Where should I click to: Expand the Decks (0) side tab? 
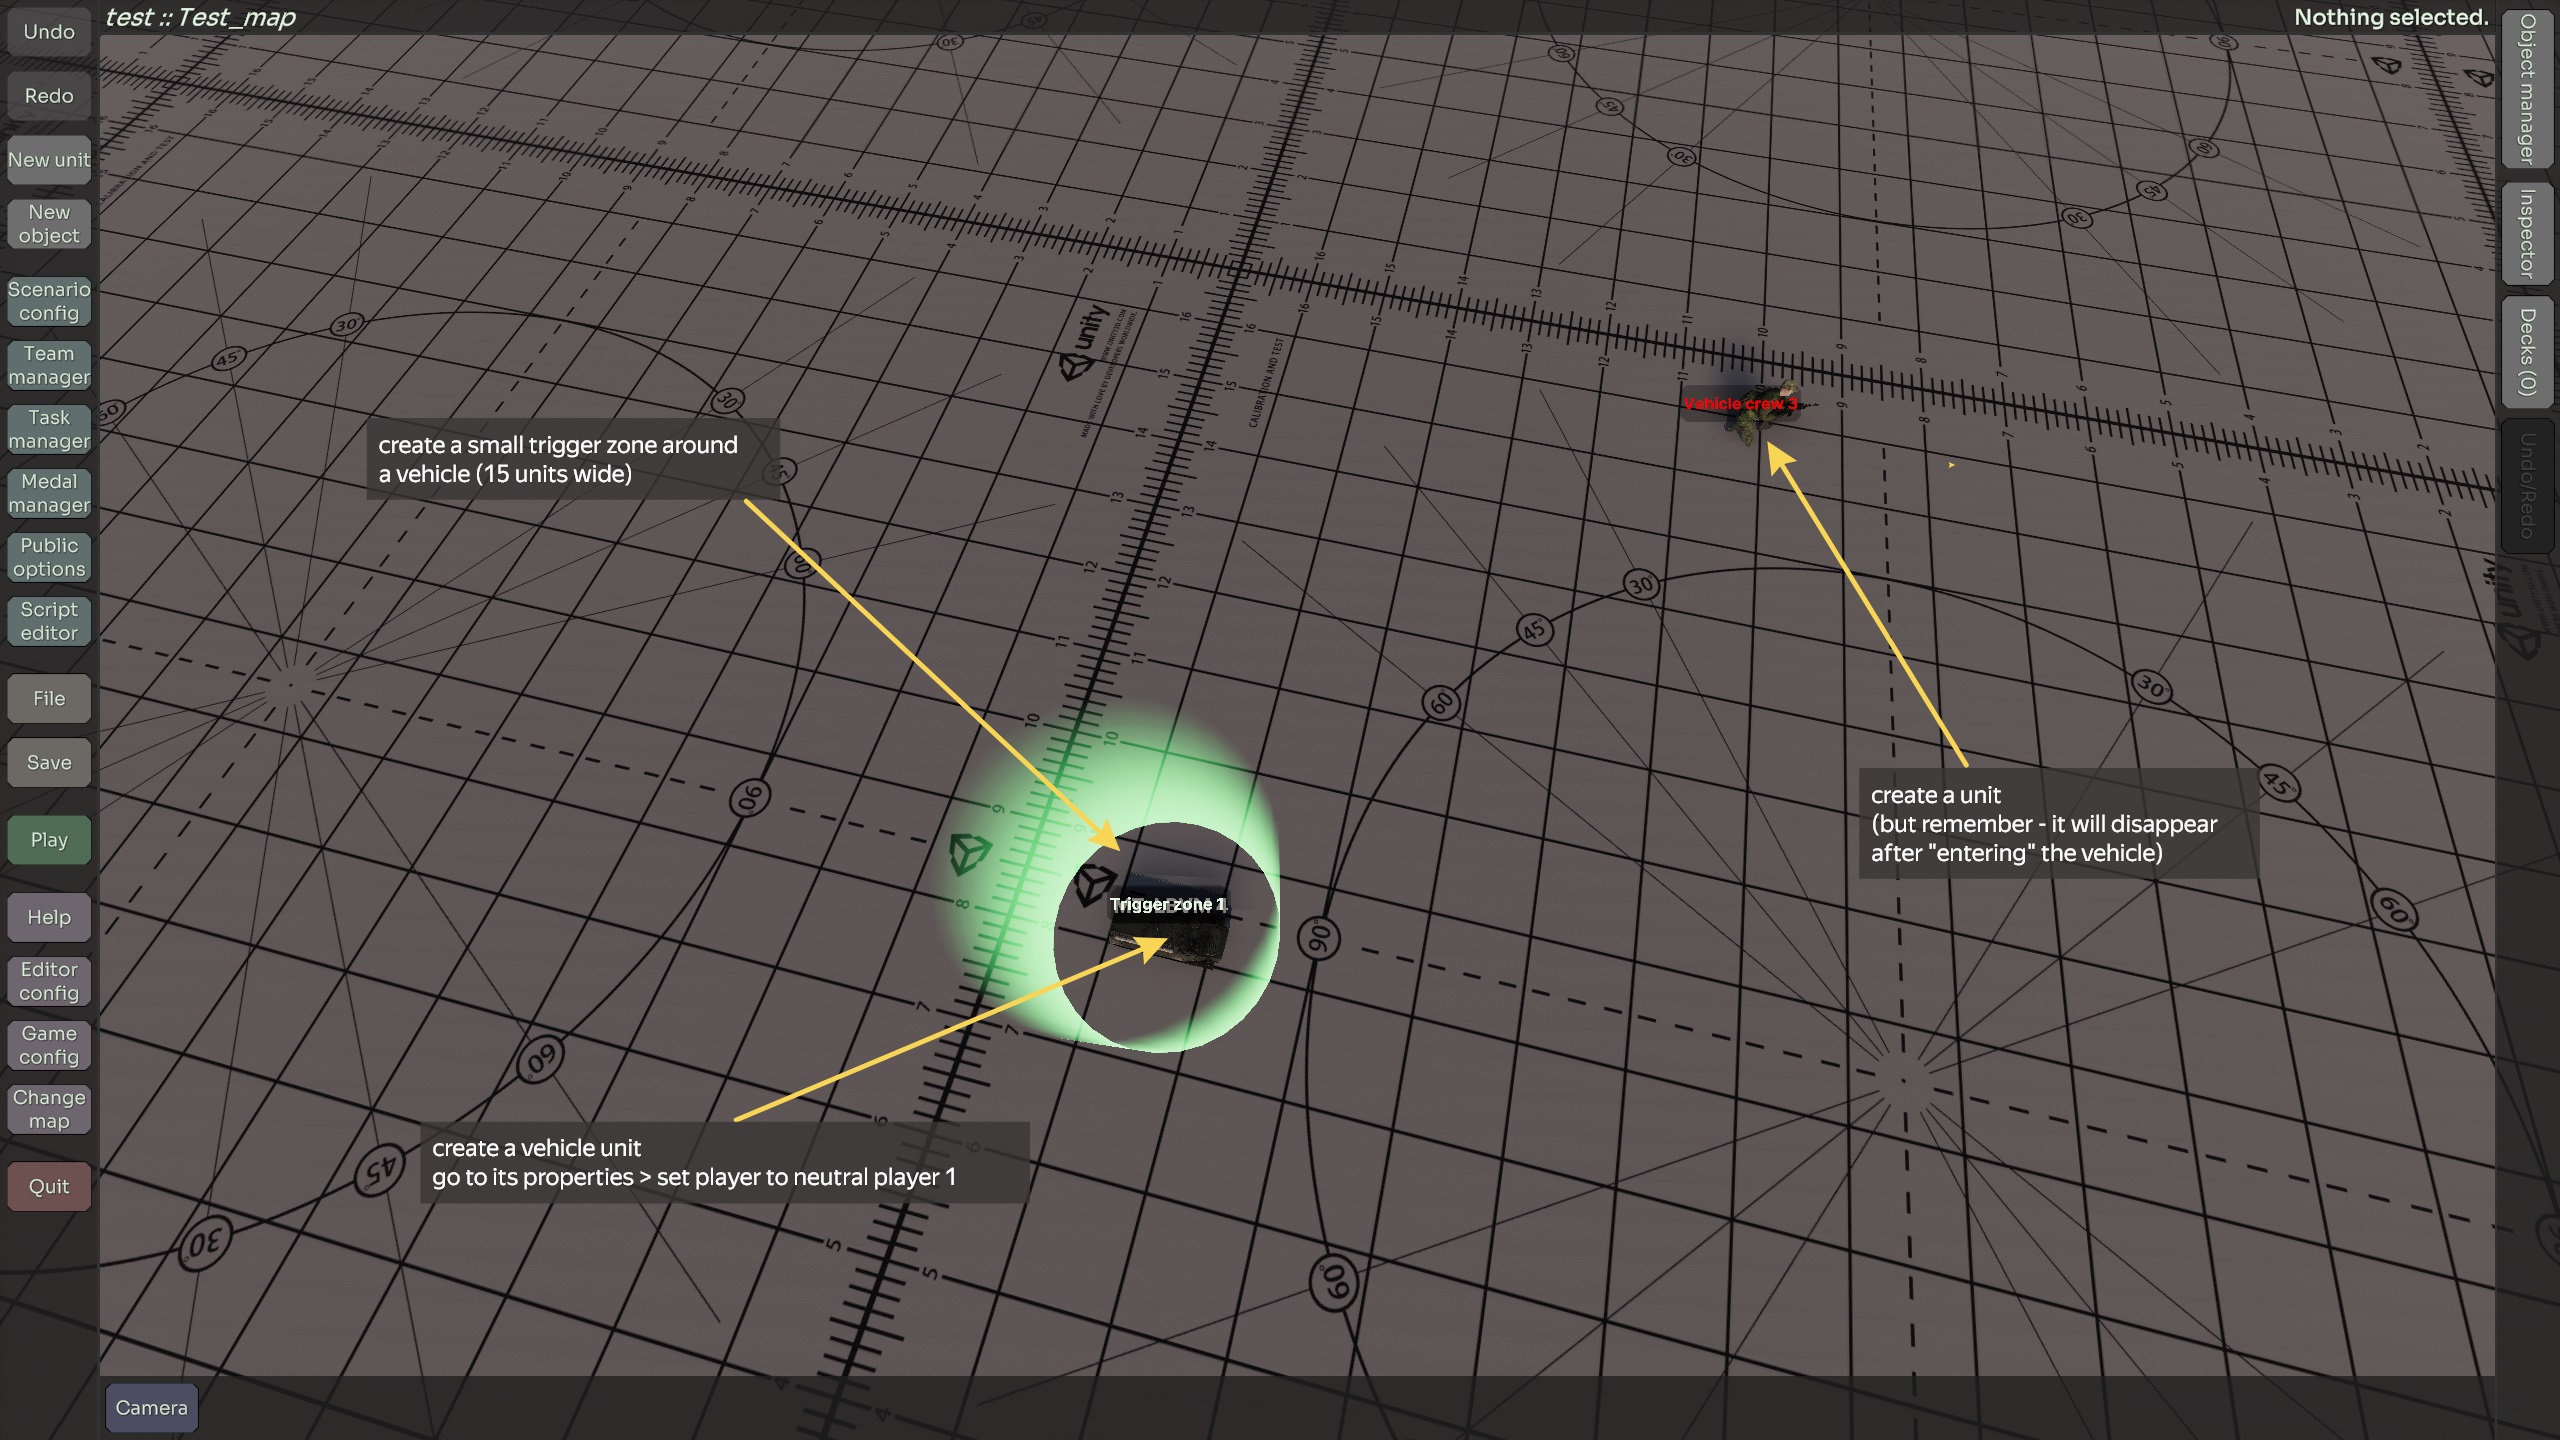[2527, 352]
